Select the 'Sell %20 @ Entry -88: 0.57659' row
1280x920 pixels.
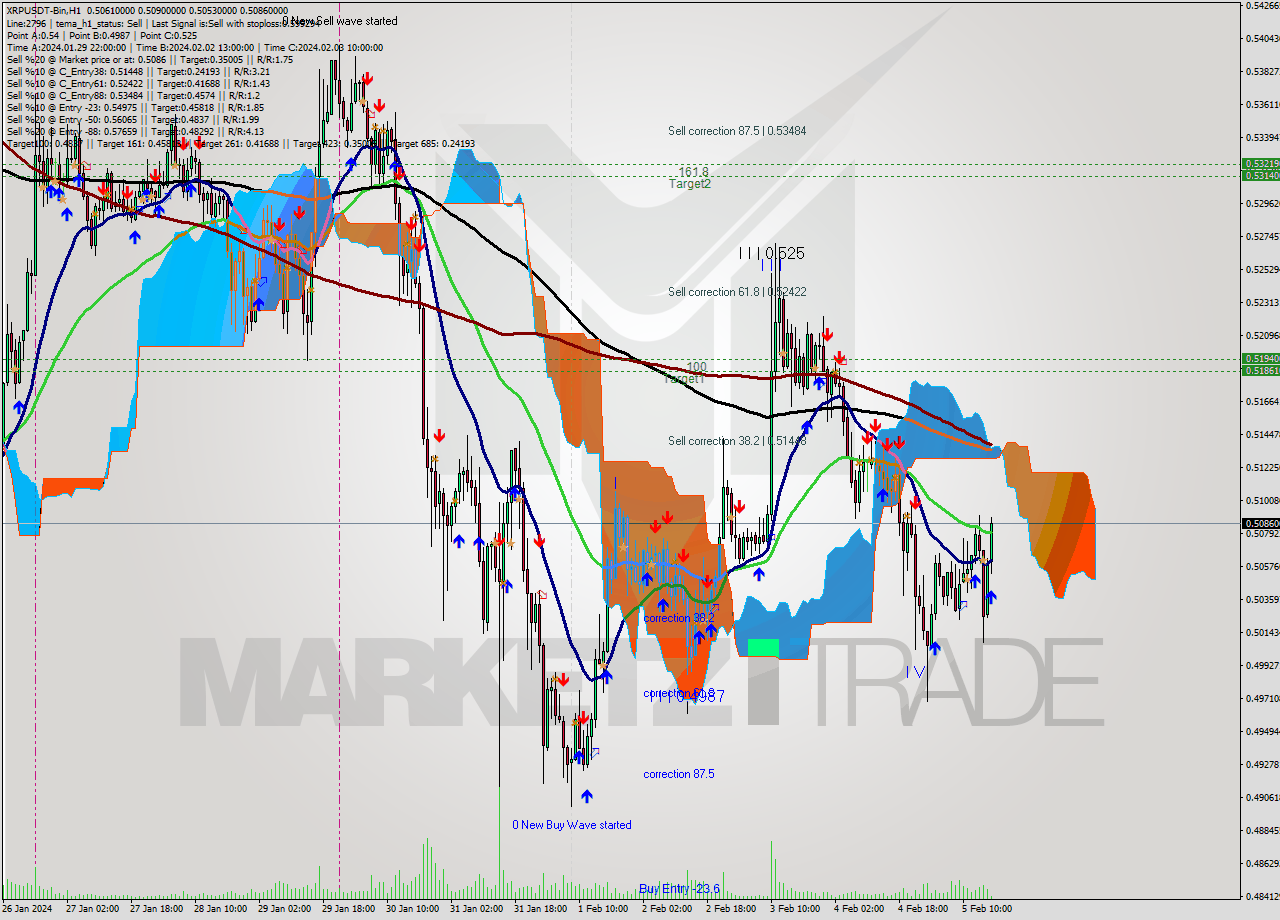pos(134,131)
